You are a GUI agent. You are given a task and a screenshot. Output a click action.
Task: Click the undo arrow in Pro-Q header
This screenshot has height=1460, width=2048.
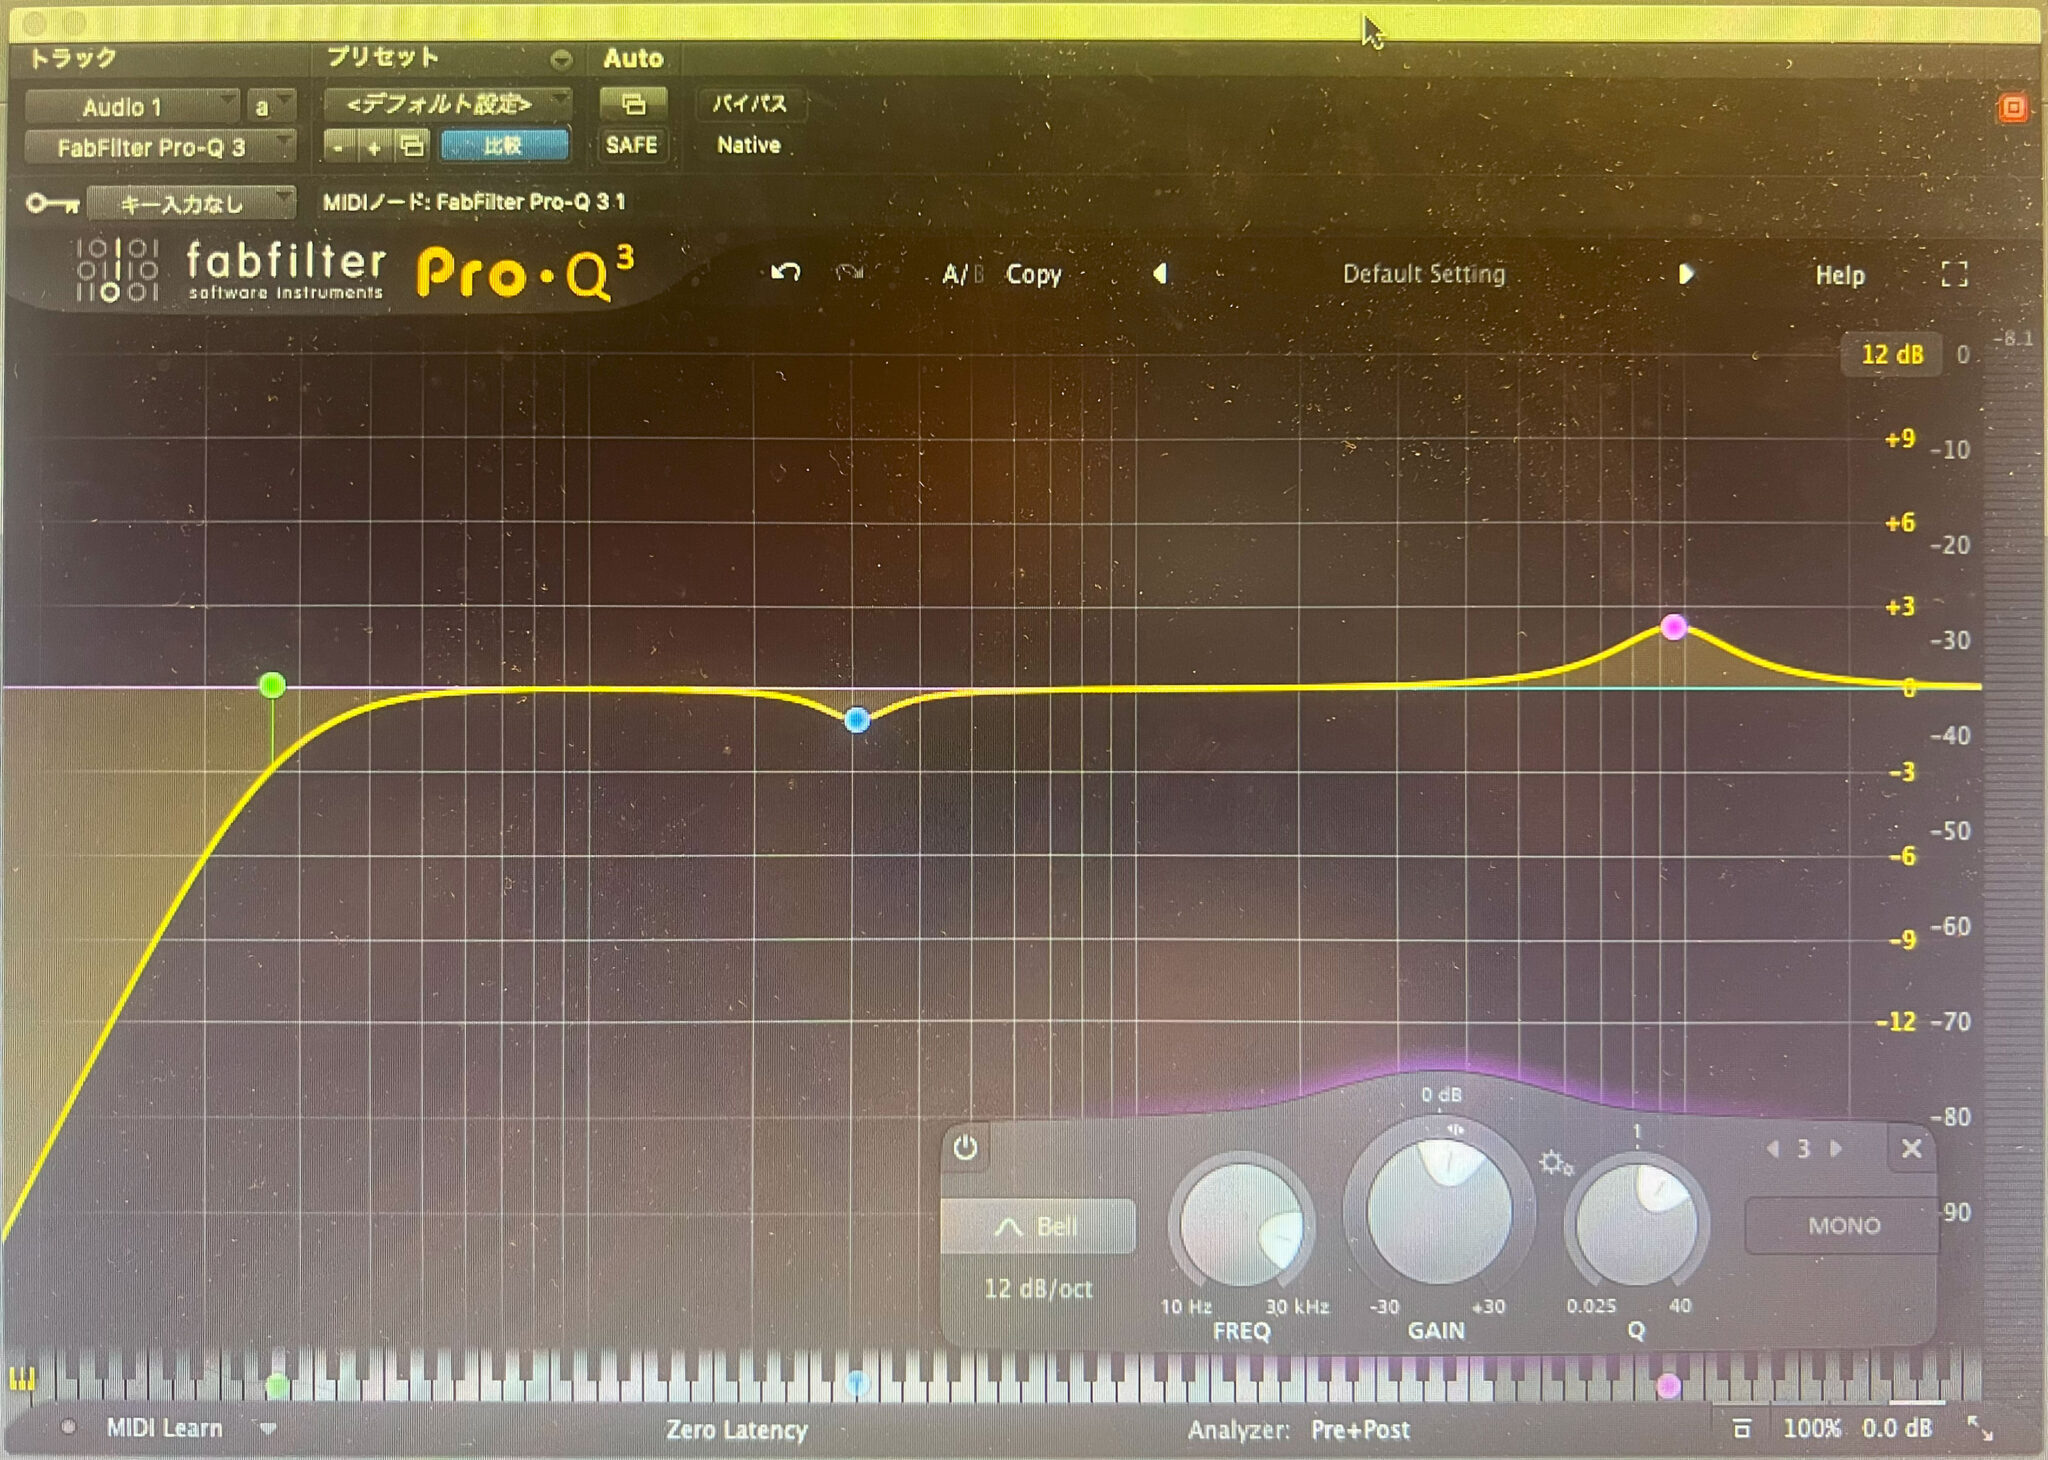click(x=787, y=273)
